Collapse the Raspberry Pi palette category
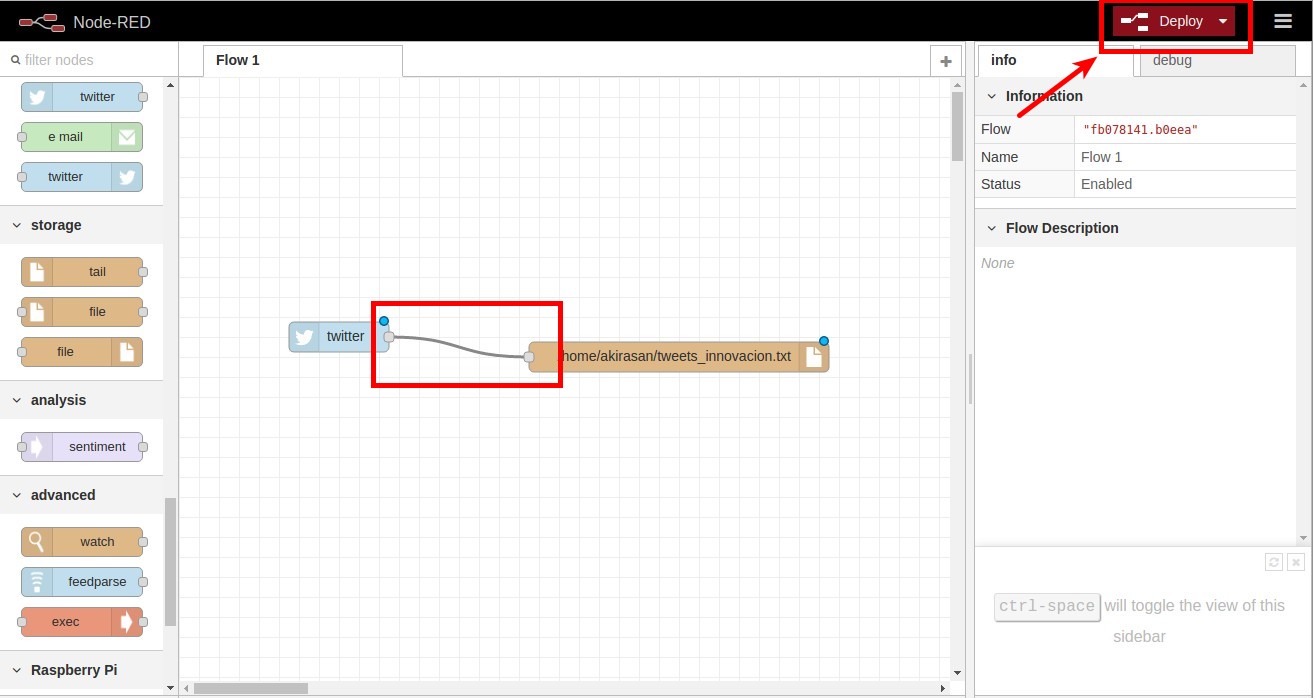Image resolution: width=1313 pixels, height=698 pixels. tap(81, 670)
